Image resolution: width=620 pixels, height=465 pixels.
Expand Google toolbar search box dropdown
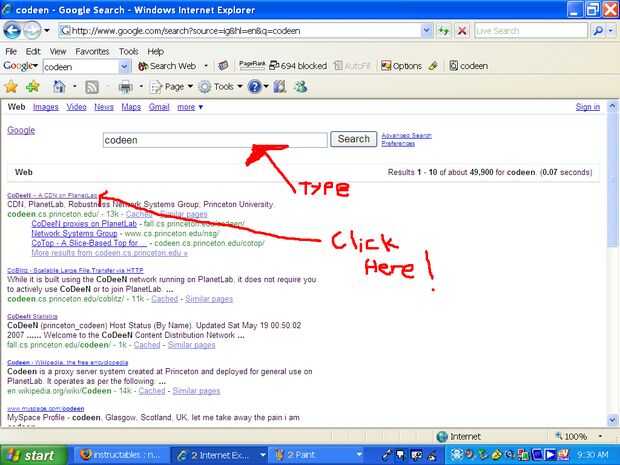click(x=124, y=66)
